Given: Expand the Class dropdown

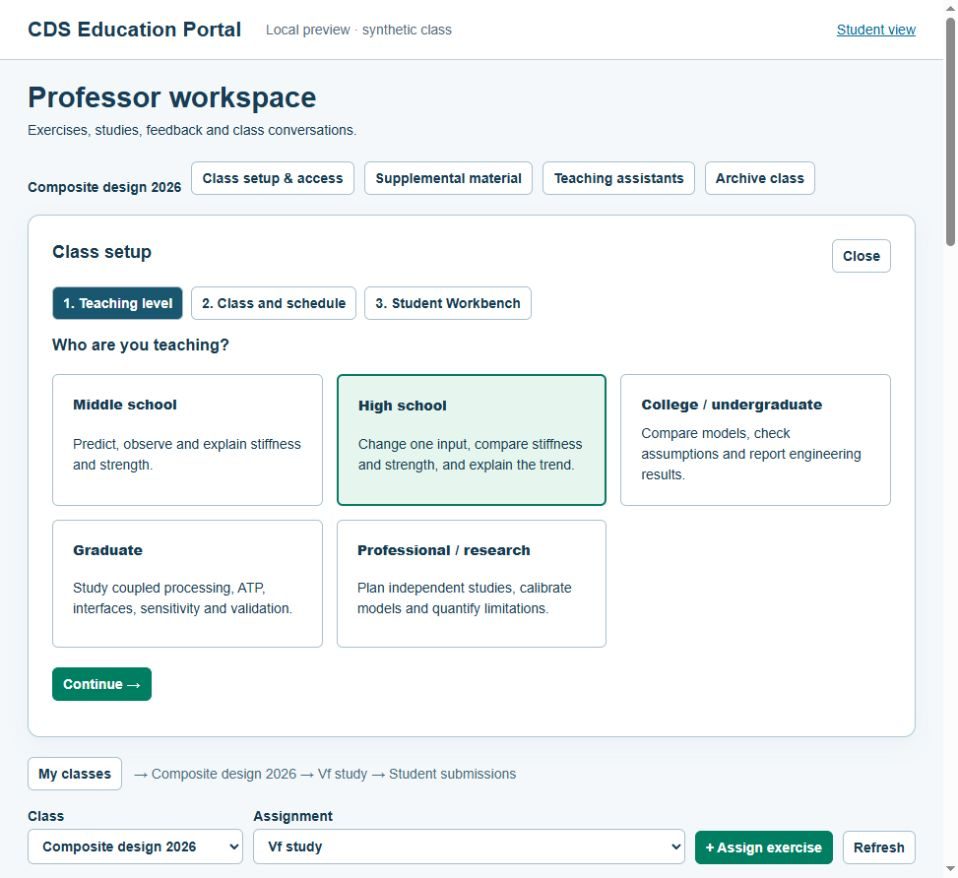Looking at the screenshot, I should click(x=135, y=847).
